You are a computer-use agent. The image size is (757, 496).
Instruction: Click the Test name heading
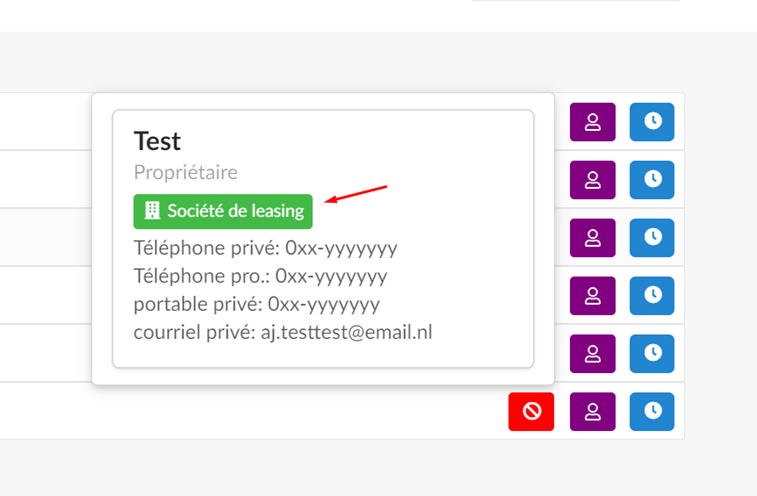click(157, 142)
